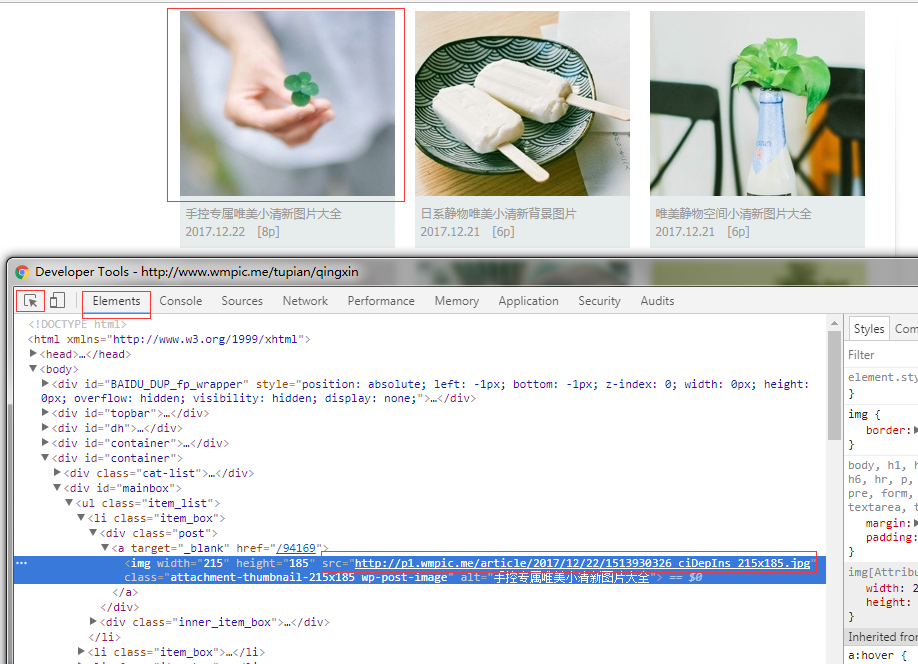Open the Sources tab
Image resolution: width=918 pixels, height=664 pixels.
pyautogui.click(x=242, y=301)
